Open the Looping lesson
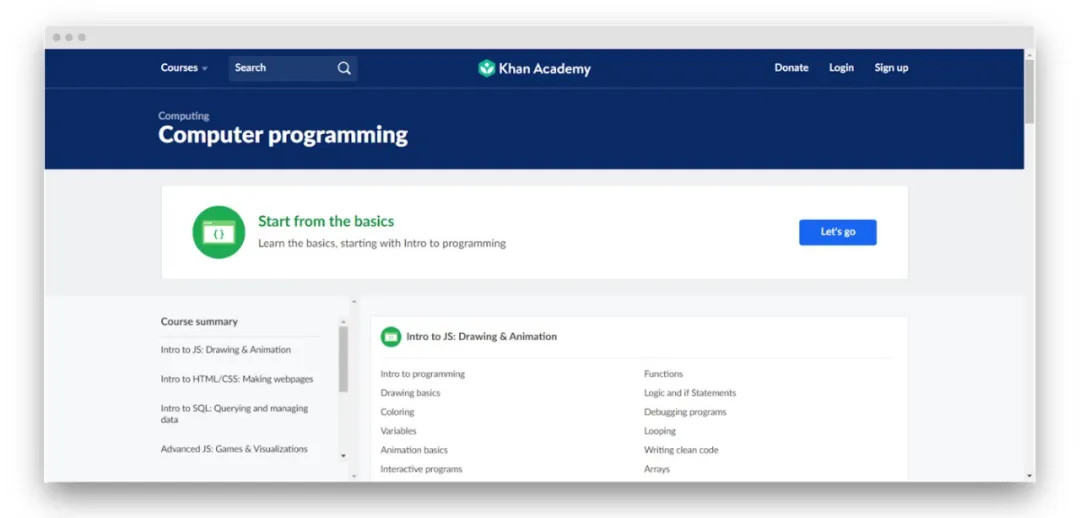This screenshot has width=1080, height=518. point(660,431)
